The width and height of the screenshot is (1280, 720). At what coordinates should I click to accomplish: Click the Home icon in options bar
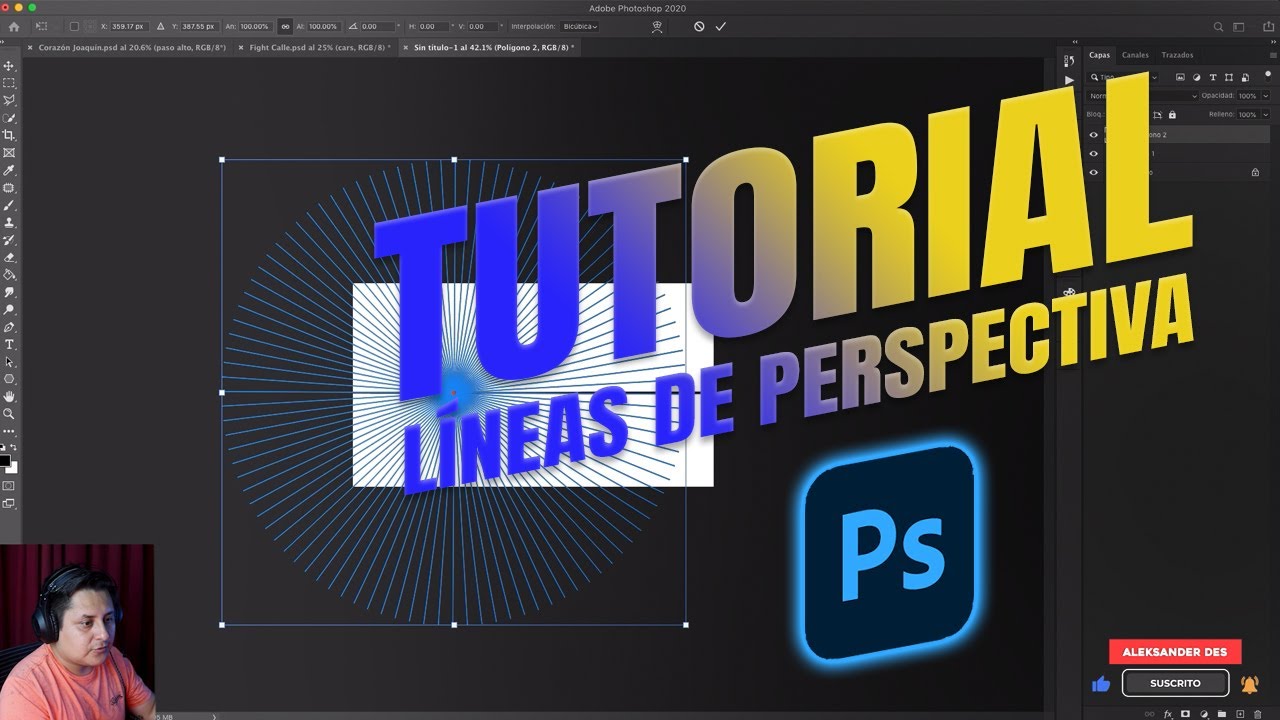coord(14,27)
